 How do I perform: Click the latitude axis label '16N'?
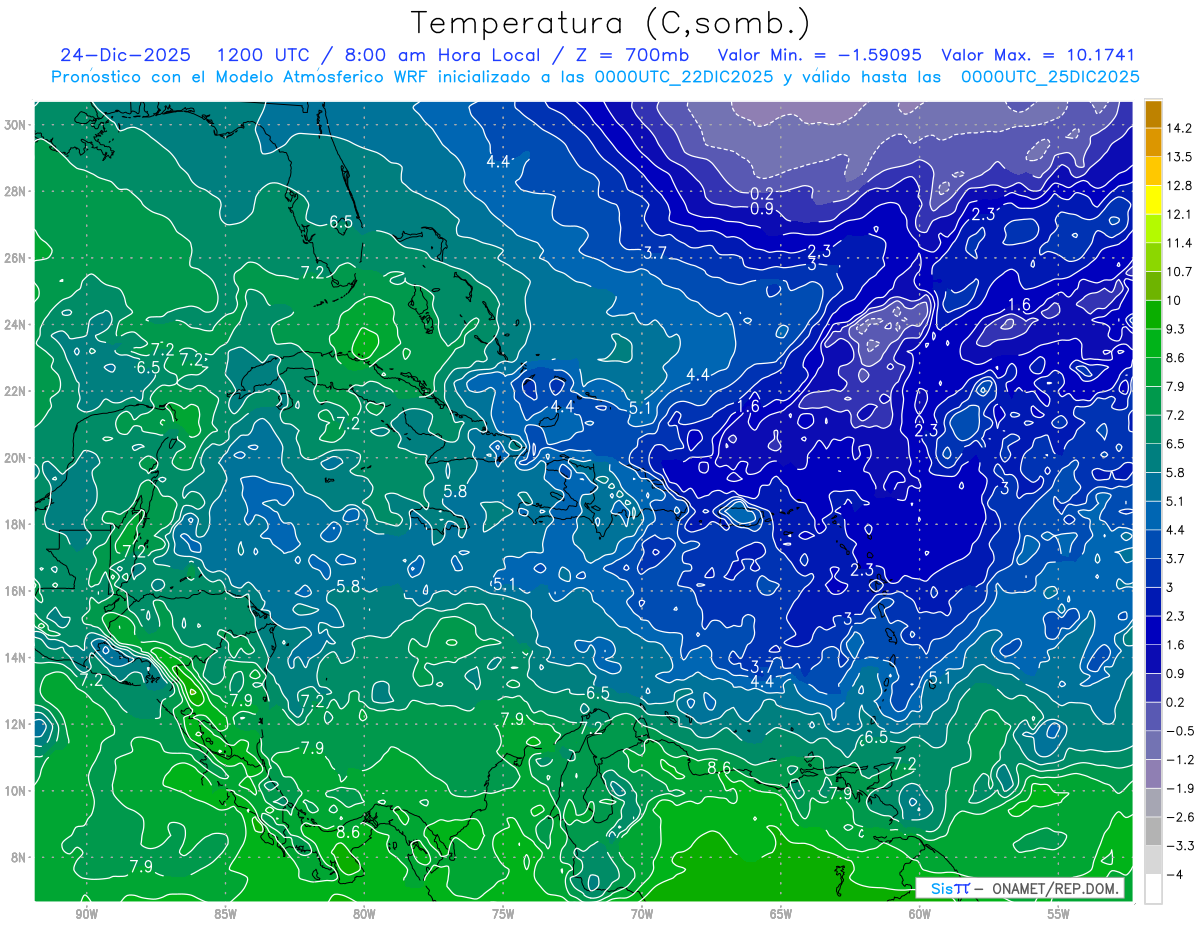pos(16,591)
